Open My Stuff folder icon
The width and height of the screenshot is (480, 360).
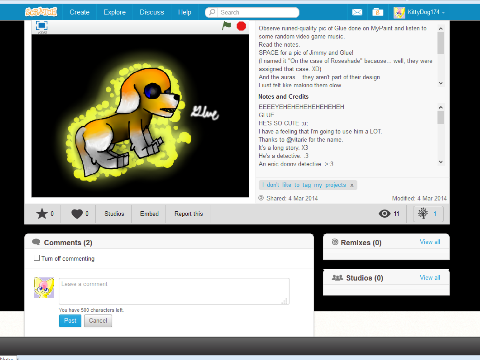(377, 12)
